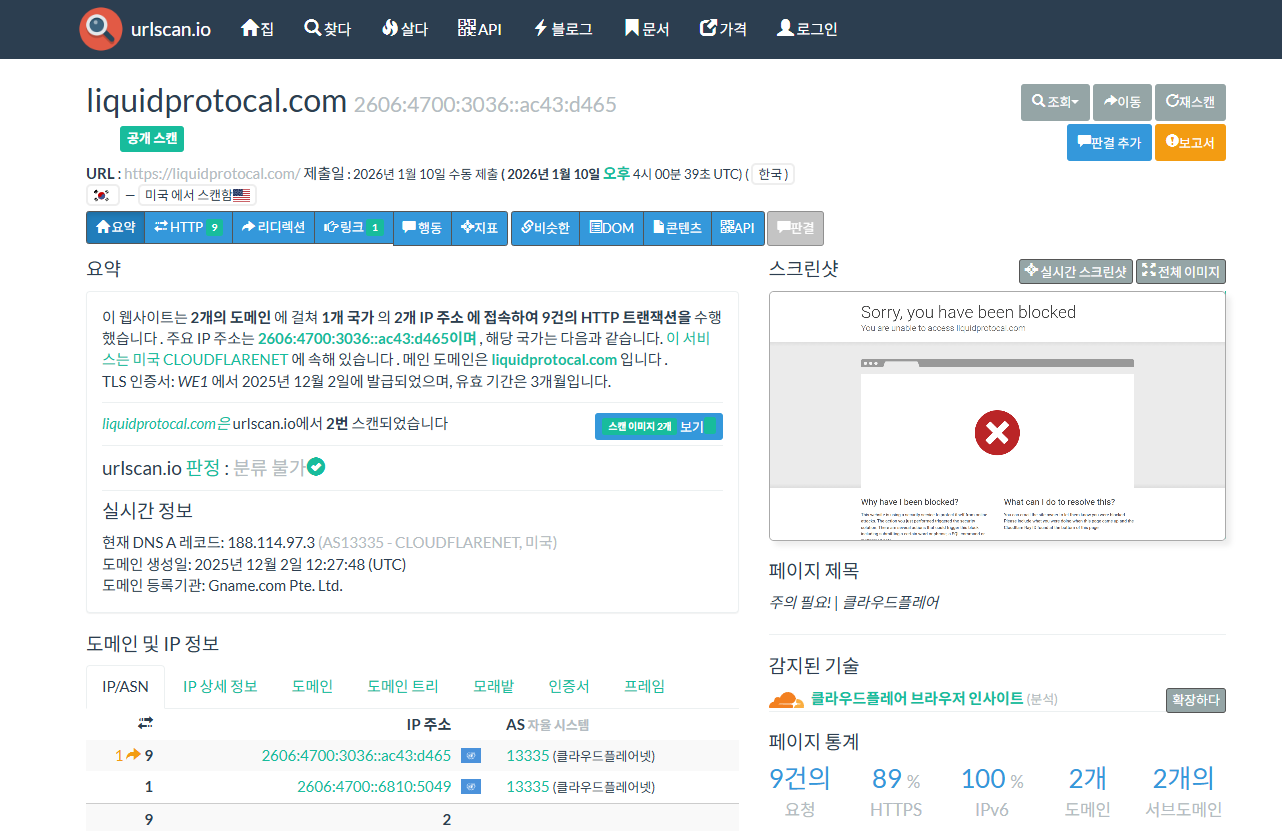The image size is (1282, 831).
Task: Click the 전체 이미지 full image button
Action: pos(1181,271)
